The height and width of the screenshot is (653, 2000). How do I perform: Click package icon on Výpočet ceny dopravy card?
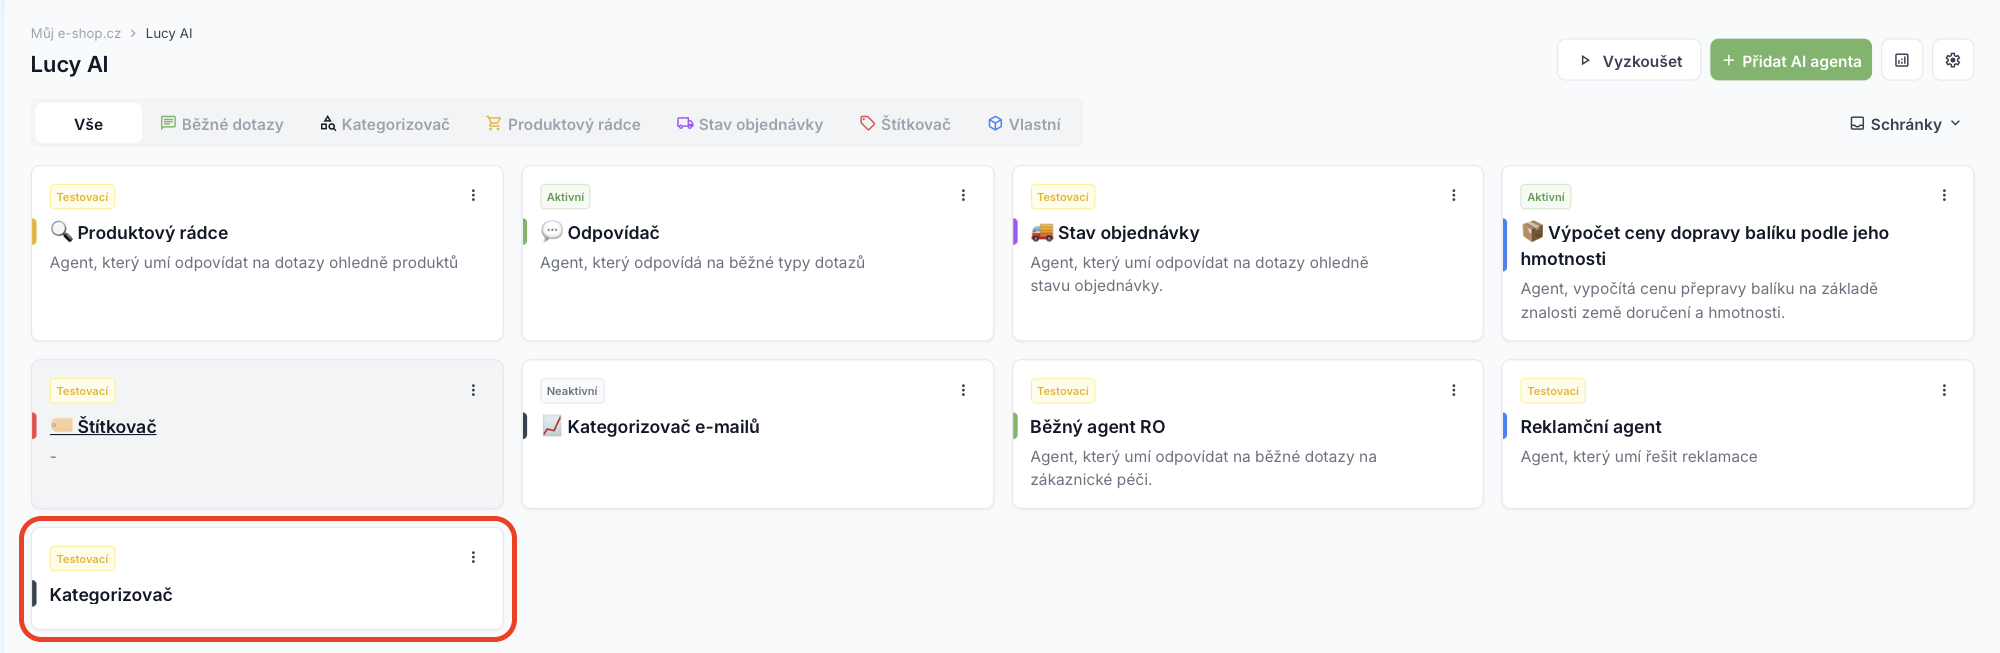(x=1532, y=232)
